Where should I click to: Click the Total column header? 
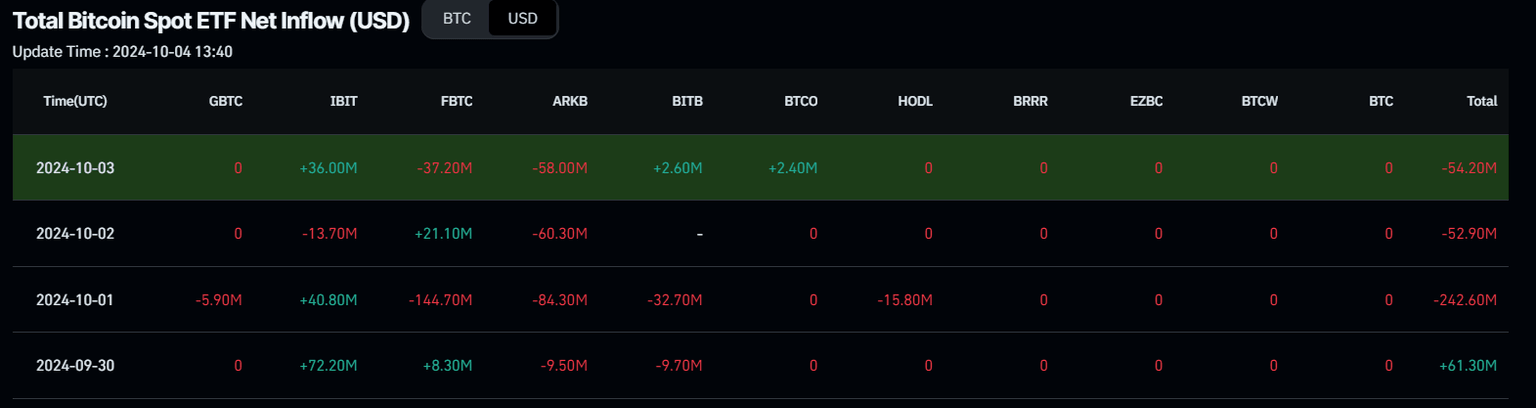coord(1481,101)
